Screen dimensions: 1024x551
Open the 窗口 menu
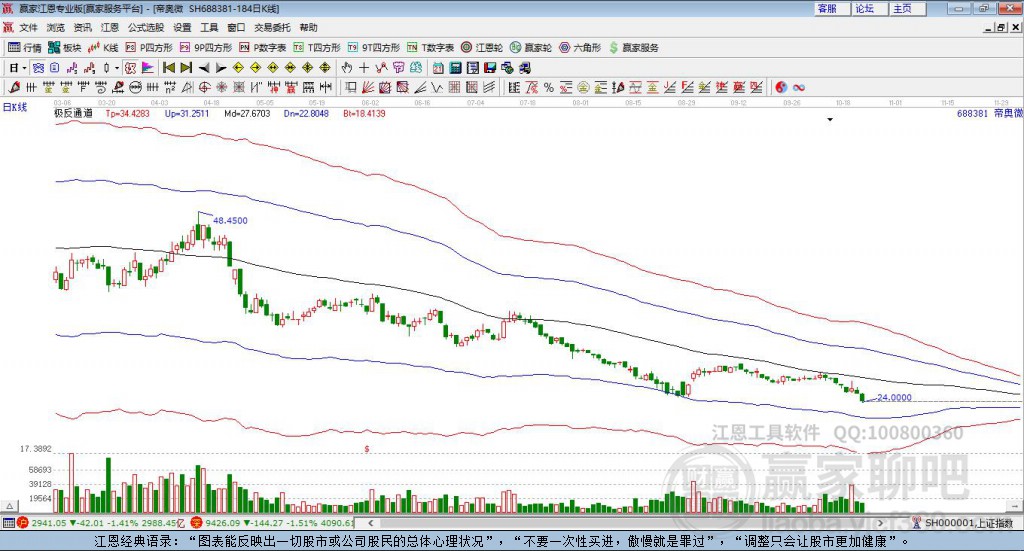click(x=236, y=27)
